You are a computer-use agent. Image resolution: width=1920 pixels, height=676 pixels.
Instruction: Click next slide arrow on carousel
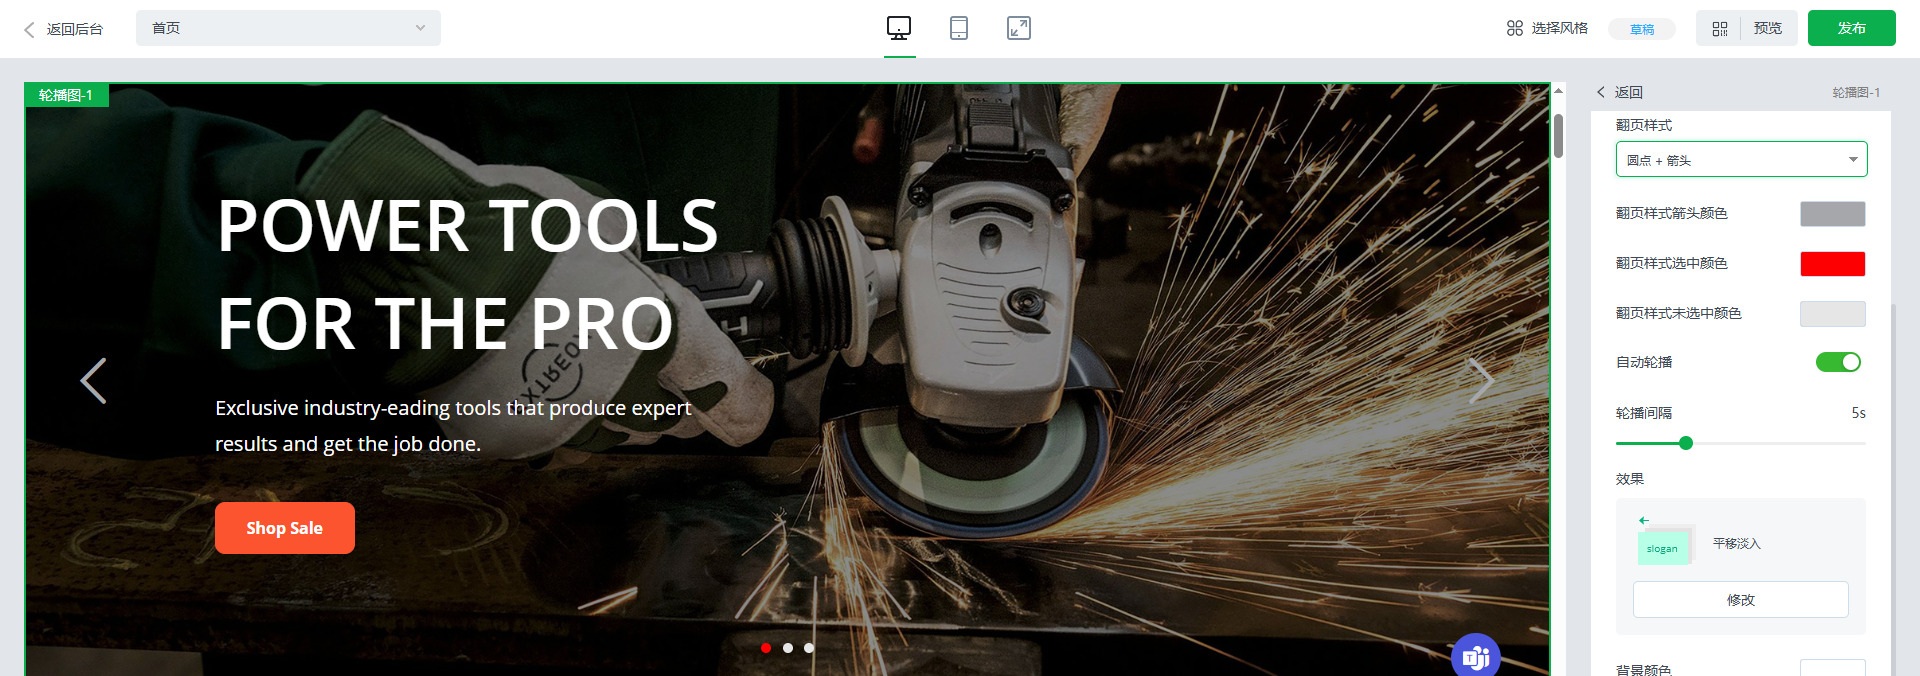coord(1481,381)
